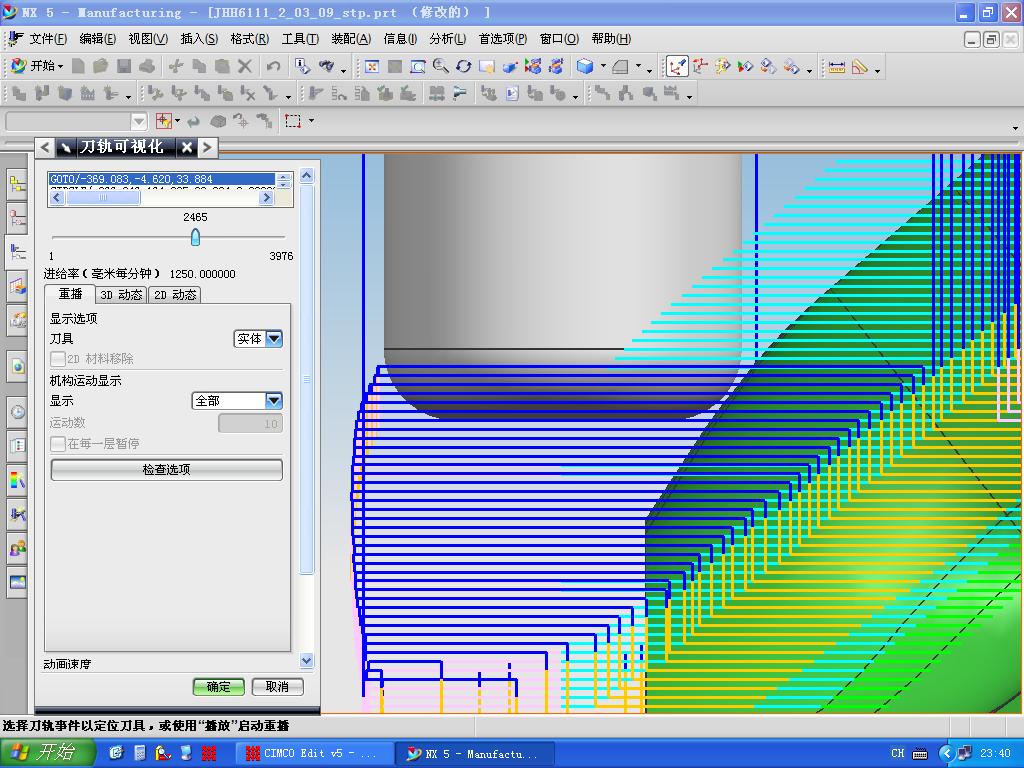
Task: Click the magnifier Zoom in/out icon
Action: pos(441,67)
